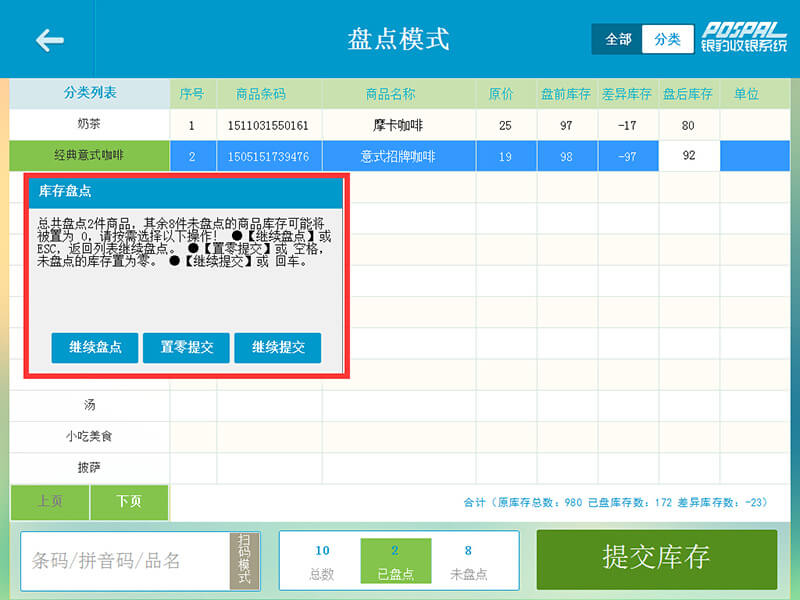
Task: Go to next page with 下页
Action: pos(129,502)
